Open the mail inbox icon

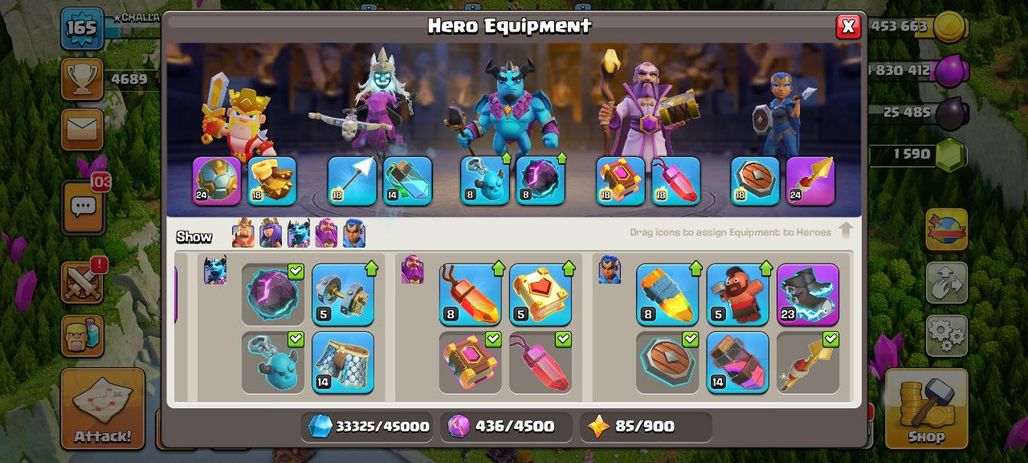[x=83, y=129]
